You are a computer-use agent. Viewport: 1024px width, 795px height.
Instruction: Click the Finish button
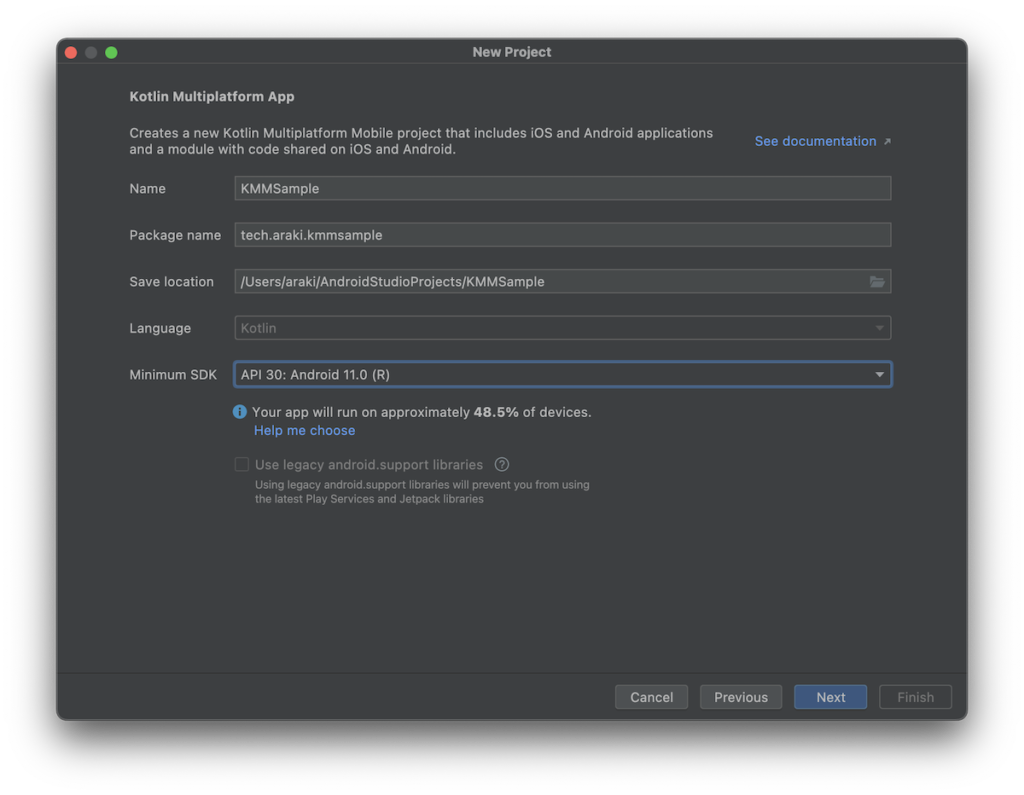915,697
